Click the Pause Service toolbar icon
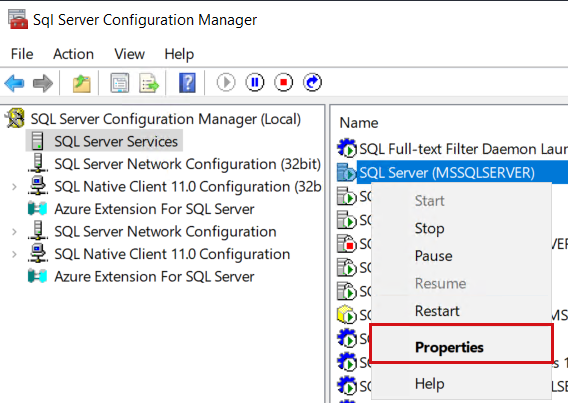 pos(255,83)
